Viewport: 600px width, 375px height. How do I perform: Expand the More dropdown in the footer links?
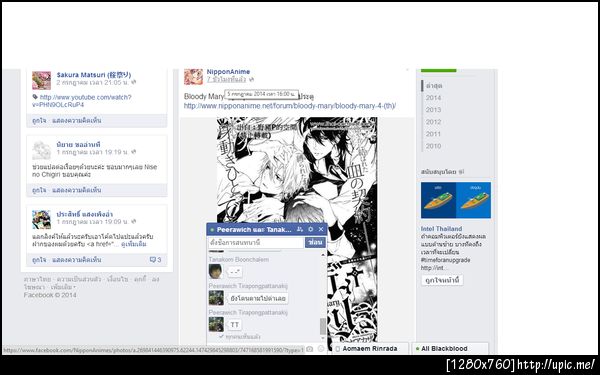(64, 287)
